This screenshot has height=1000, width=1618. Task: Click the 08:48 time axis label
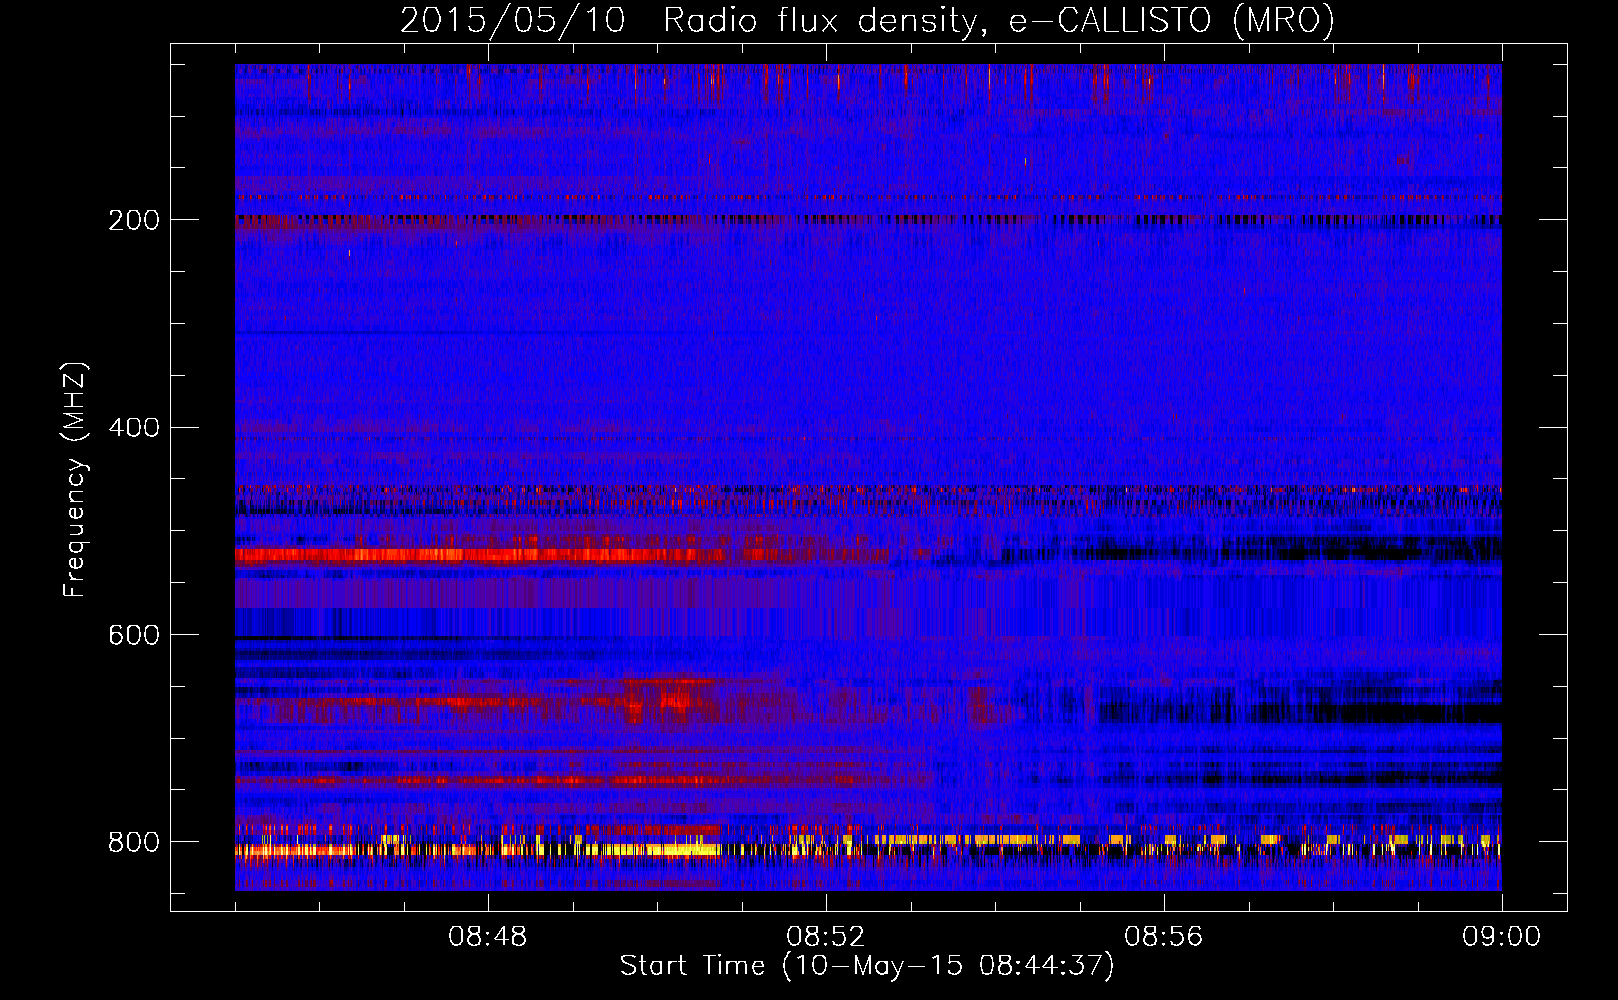(488, 937)
